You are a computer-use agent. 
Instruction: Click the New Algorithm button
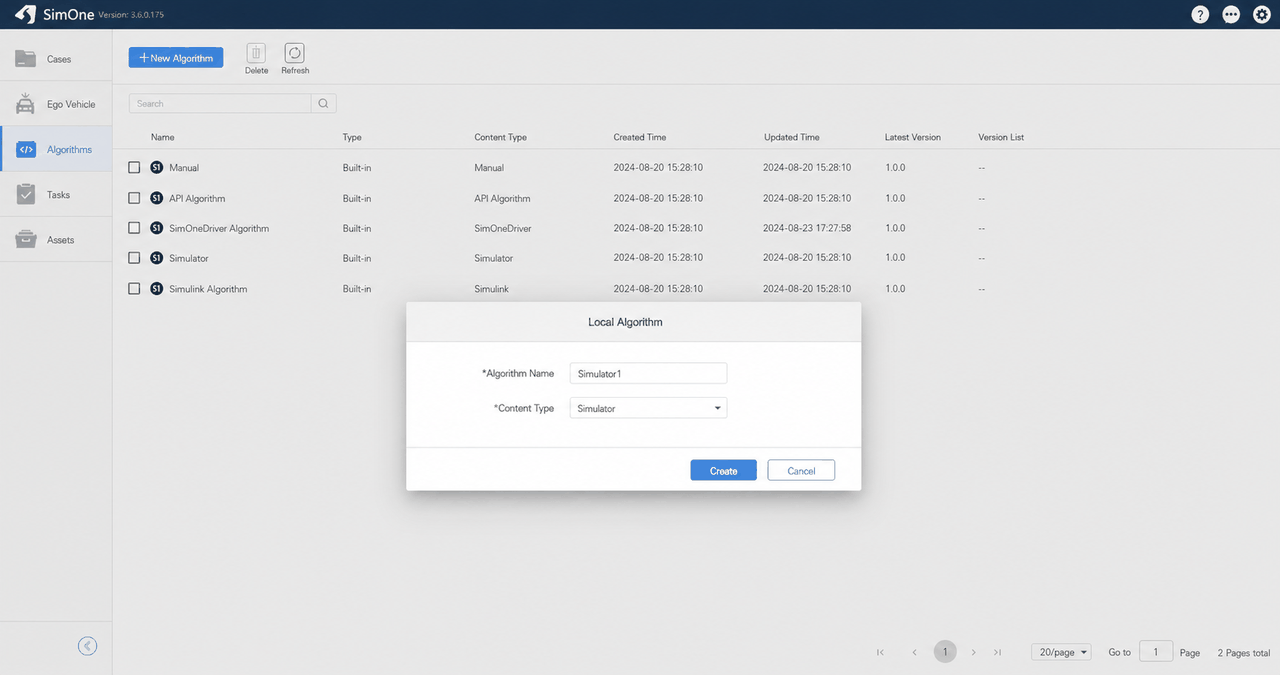pyautogui.click(x=176, y=58)
